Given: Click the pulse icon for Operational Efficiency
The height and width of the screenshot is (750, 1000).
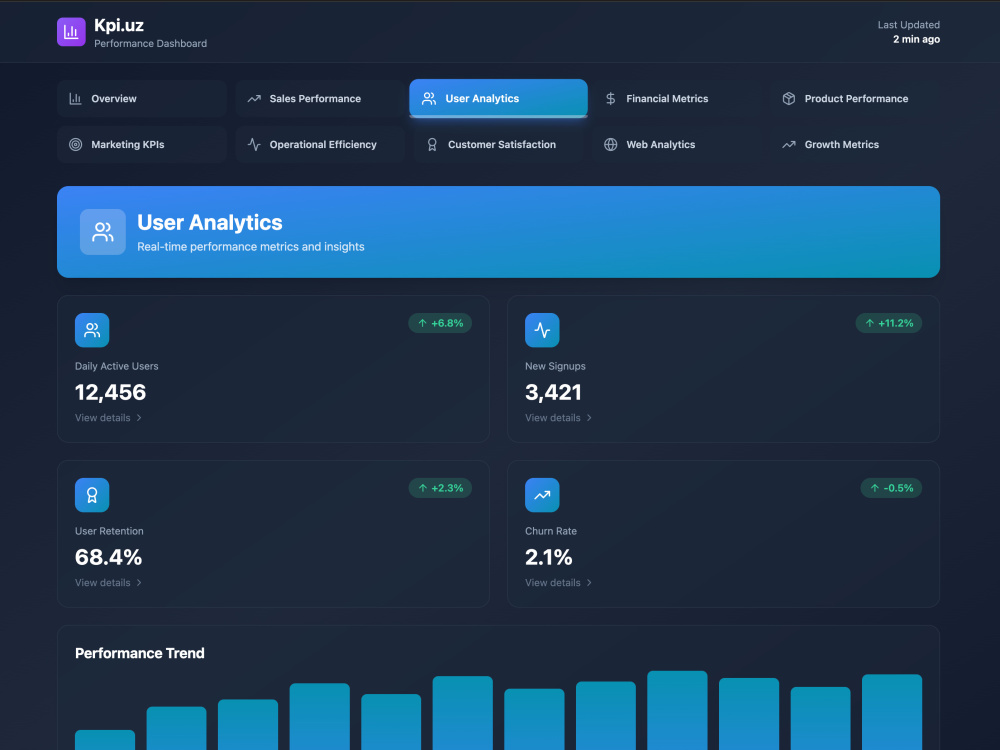Looking at the screenshot, I should pos(254,145).
